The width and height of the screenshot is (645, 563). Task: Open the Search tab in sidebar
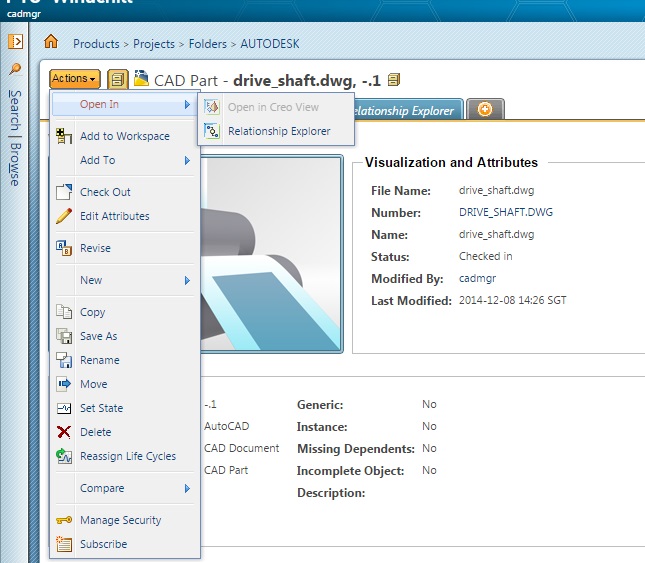tap(15, 110)
